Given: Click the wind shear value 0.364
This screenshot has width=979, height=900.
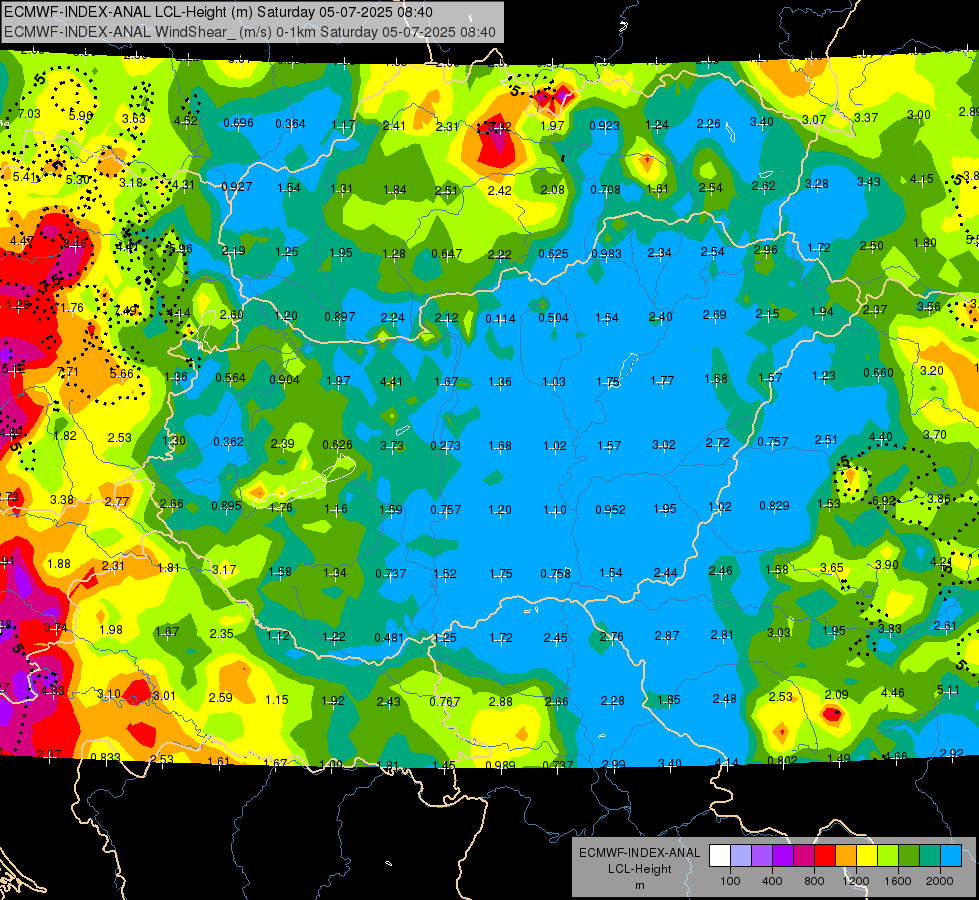Looking at the screenshot, I should pos(290,124).
